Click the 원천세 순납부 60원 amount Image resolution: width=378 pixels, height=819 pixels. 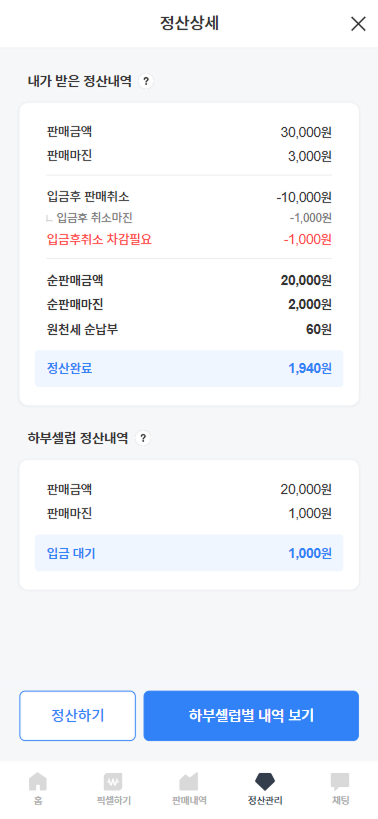click(x=318, y=330)
